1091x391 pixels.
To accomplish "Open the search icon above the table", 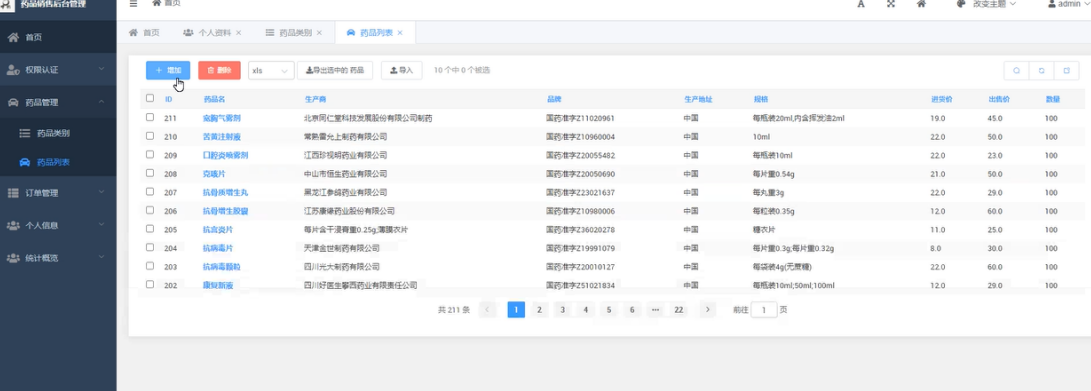I will point(1017,70).
